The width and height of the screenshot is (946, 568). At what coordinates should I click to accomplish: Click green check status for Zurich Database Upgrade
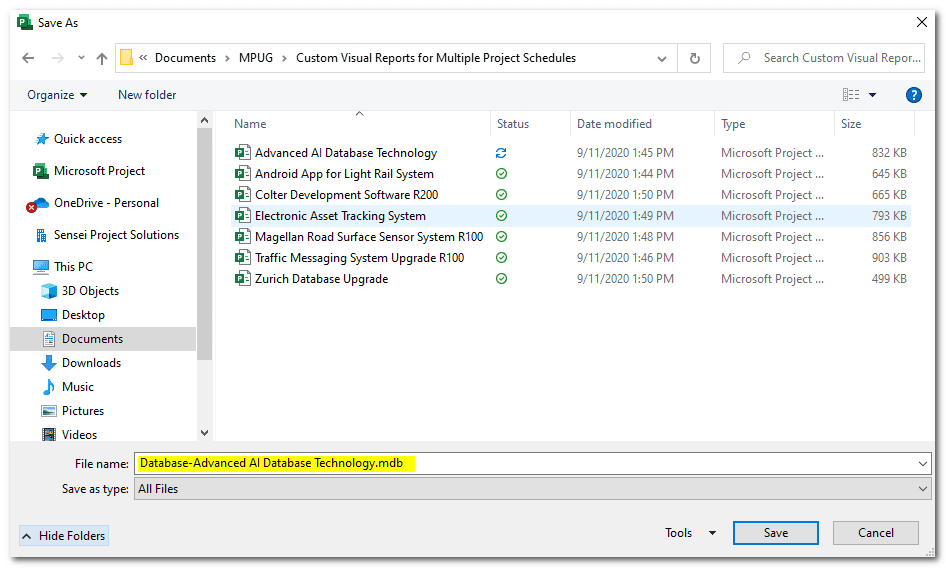501,279
